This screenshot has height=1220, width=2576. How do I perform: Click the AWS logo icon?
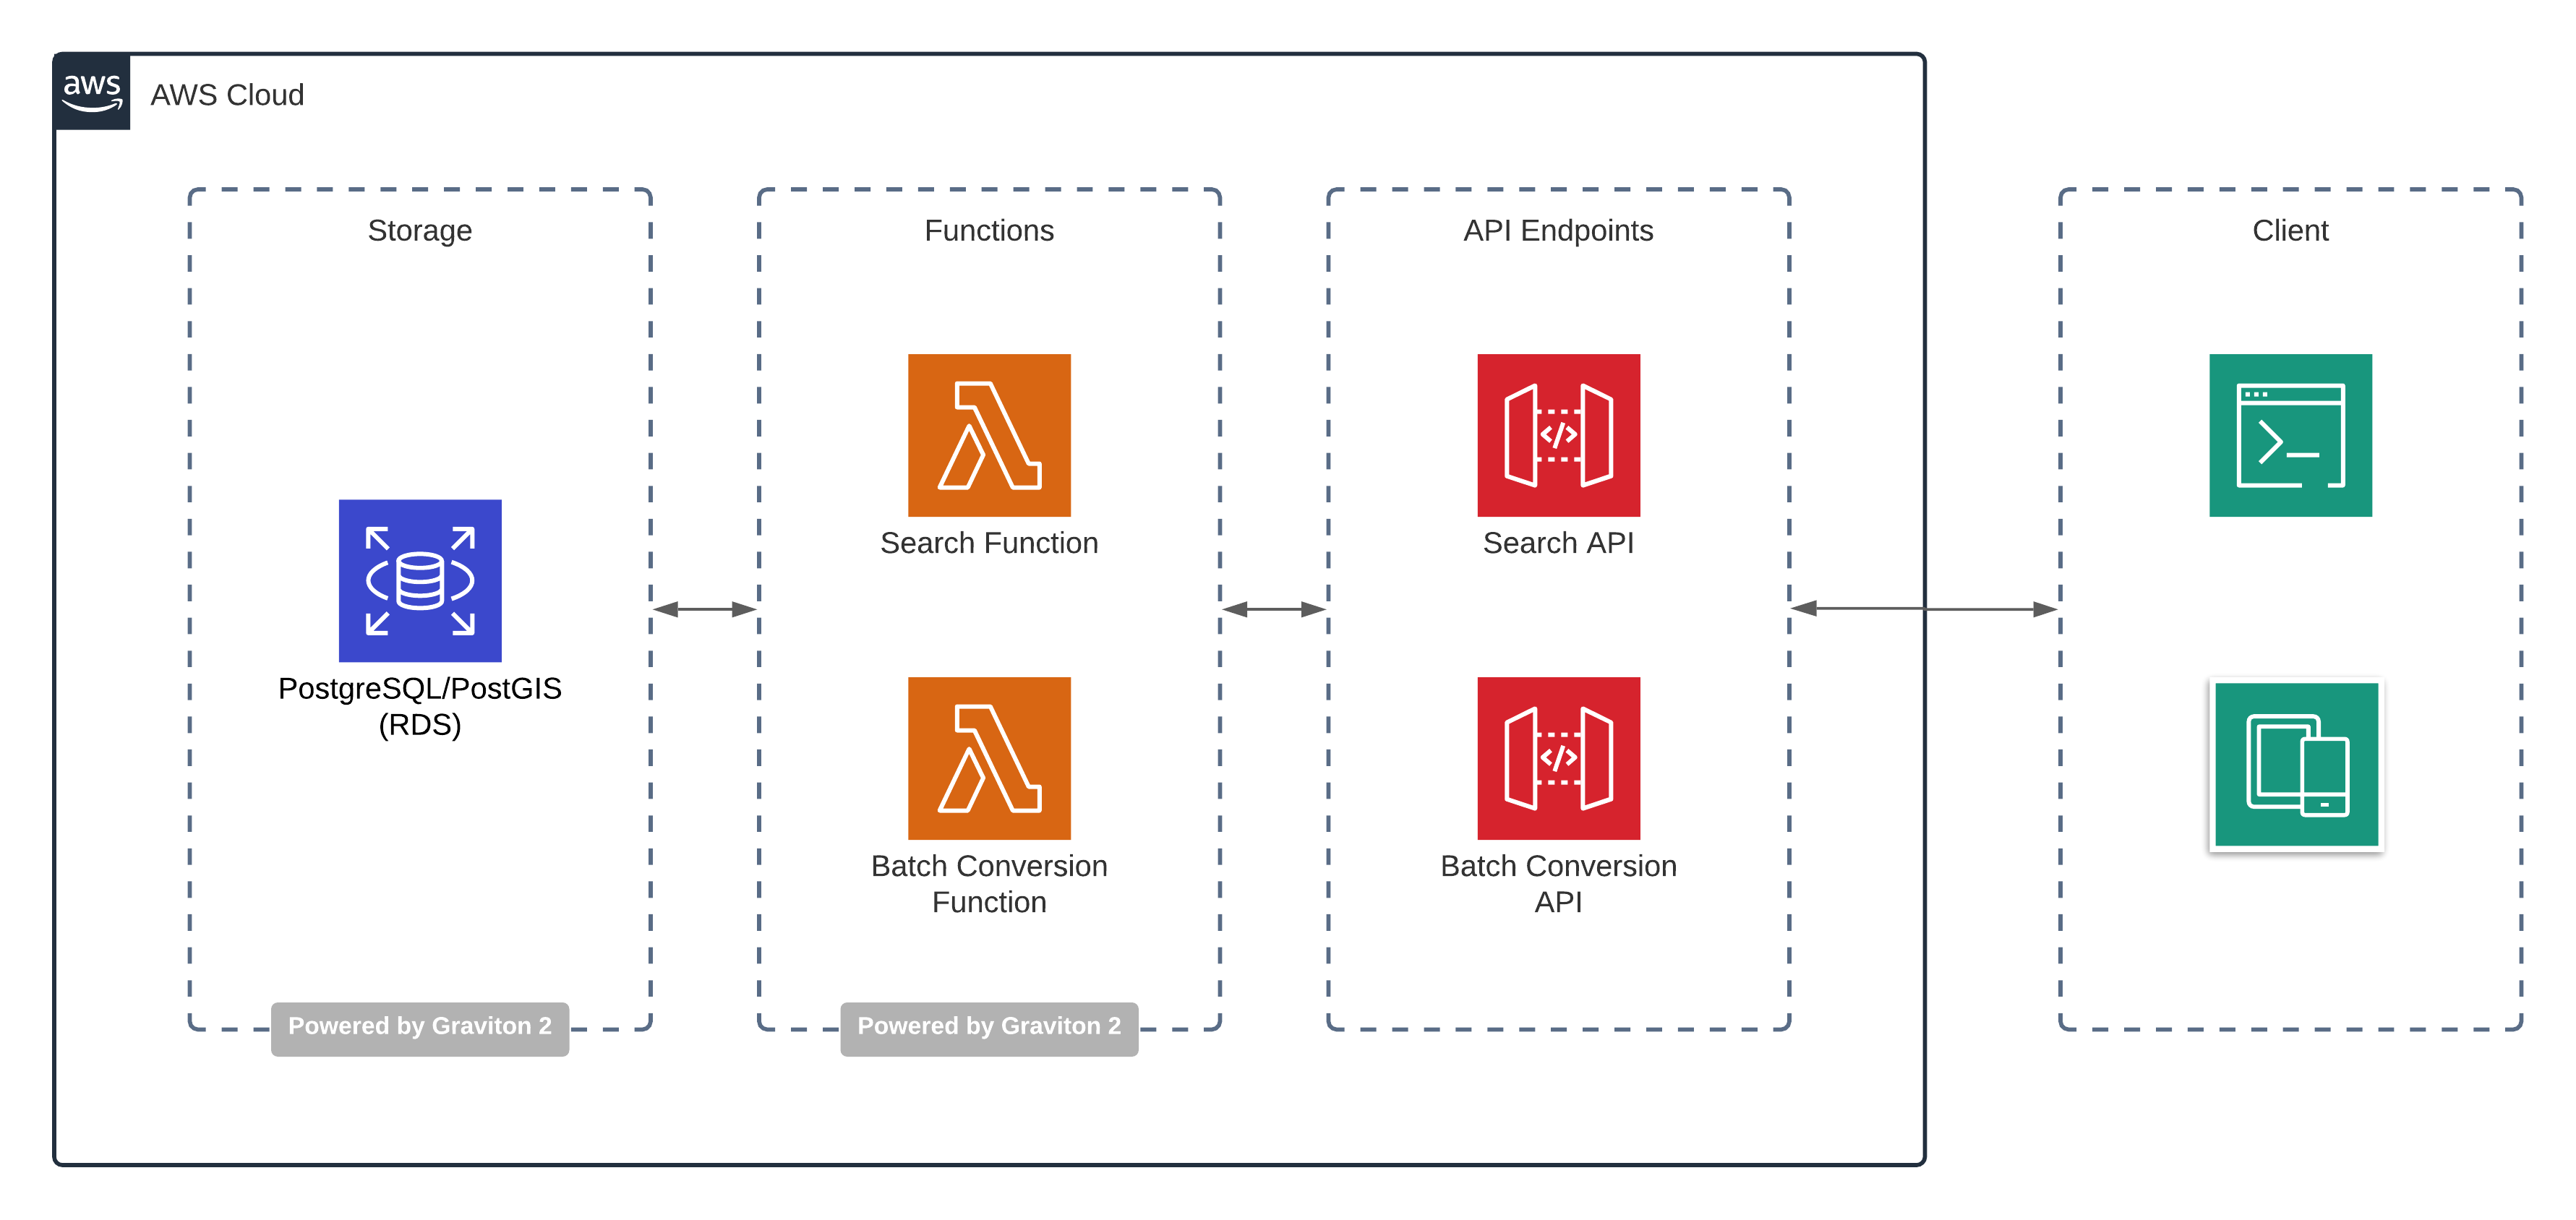(x=92, y=92)
